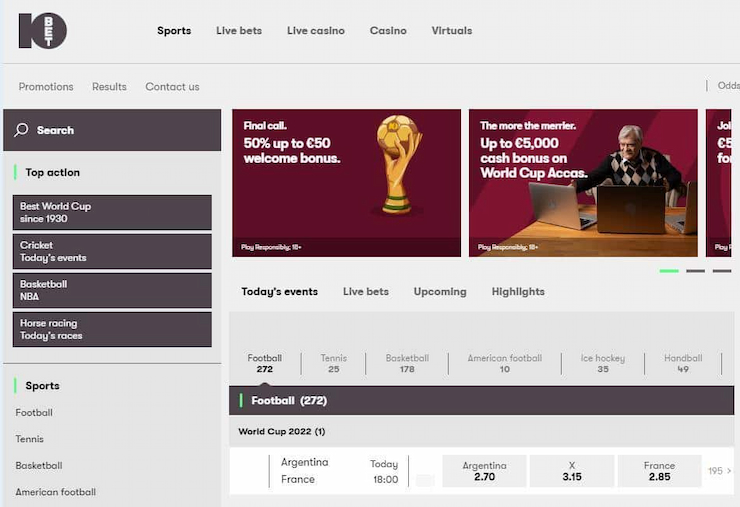Select first green carousel indicator

coord(669,271)
